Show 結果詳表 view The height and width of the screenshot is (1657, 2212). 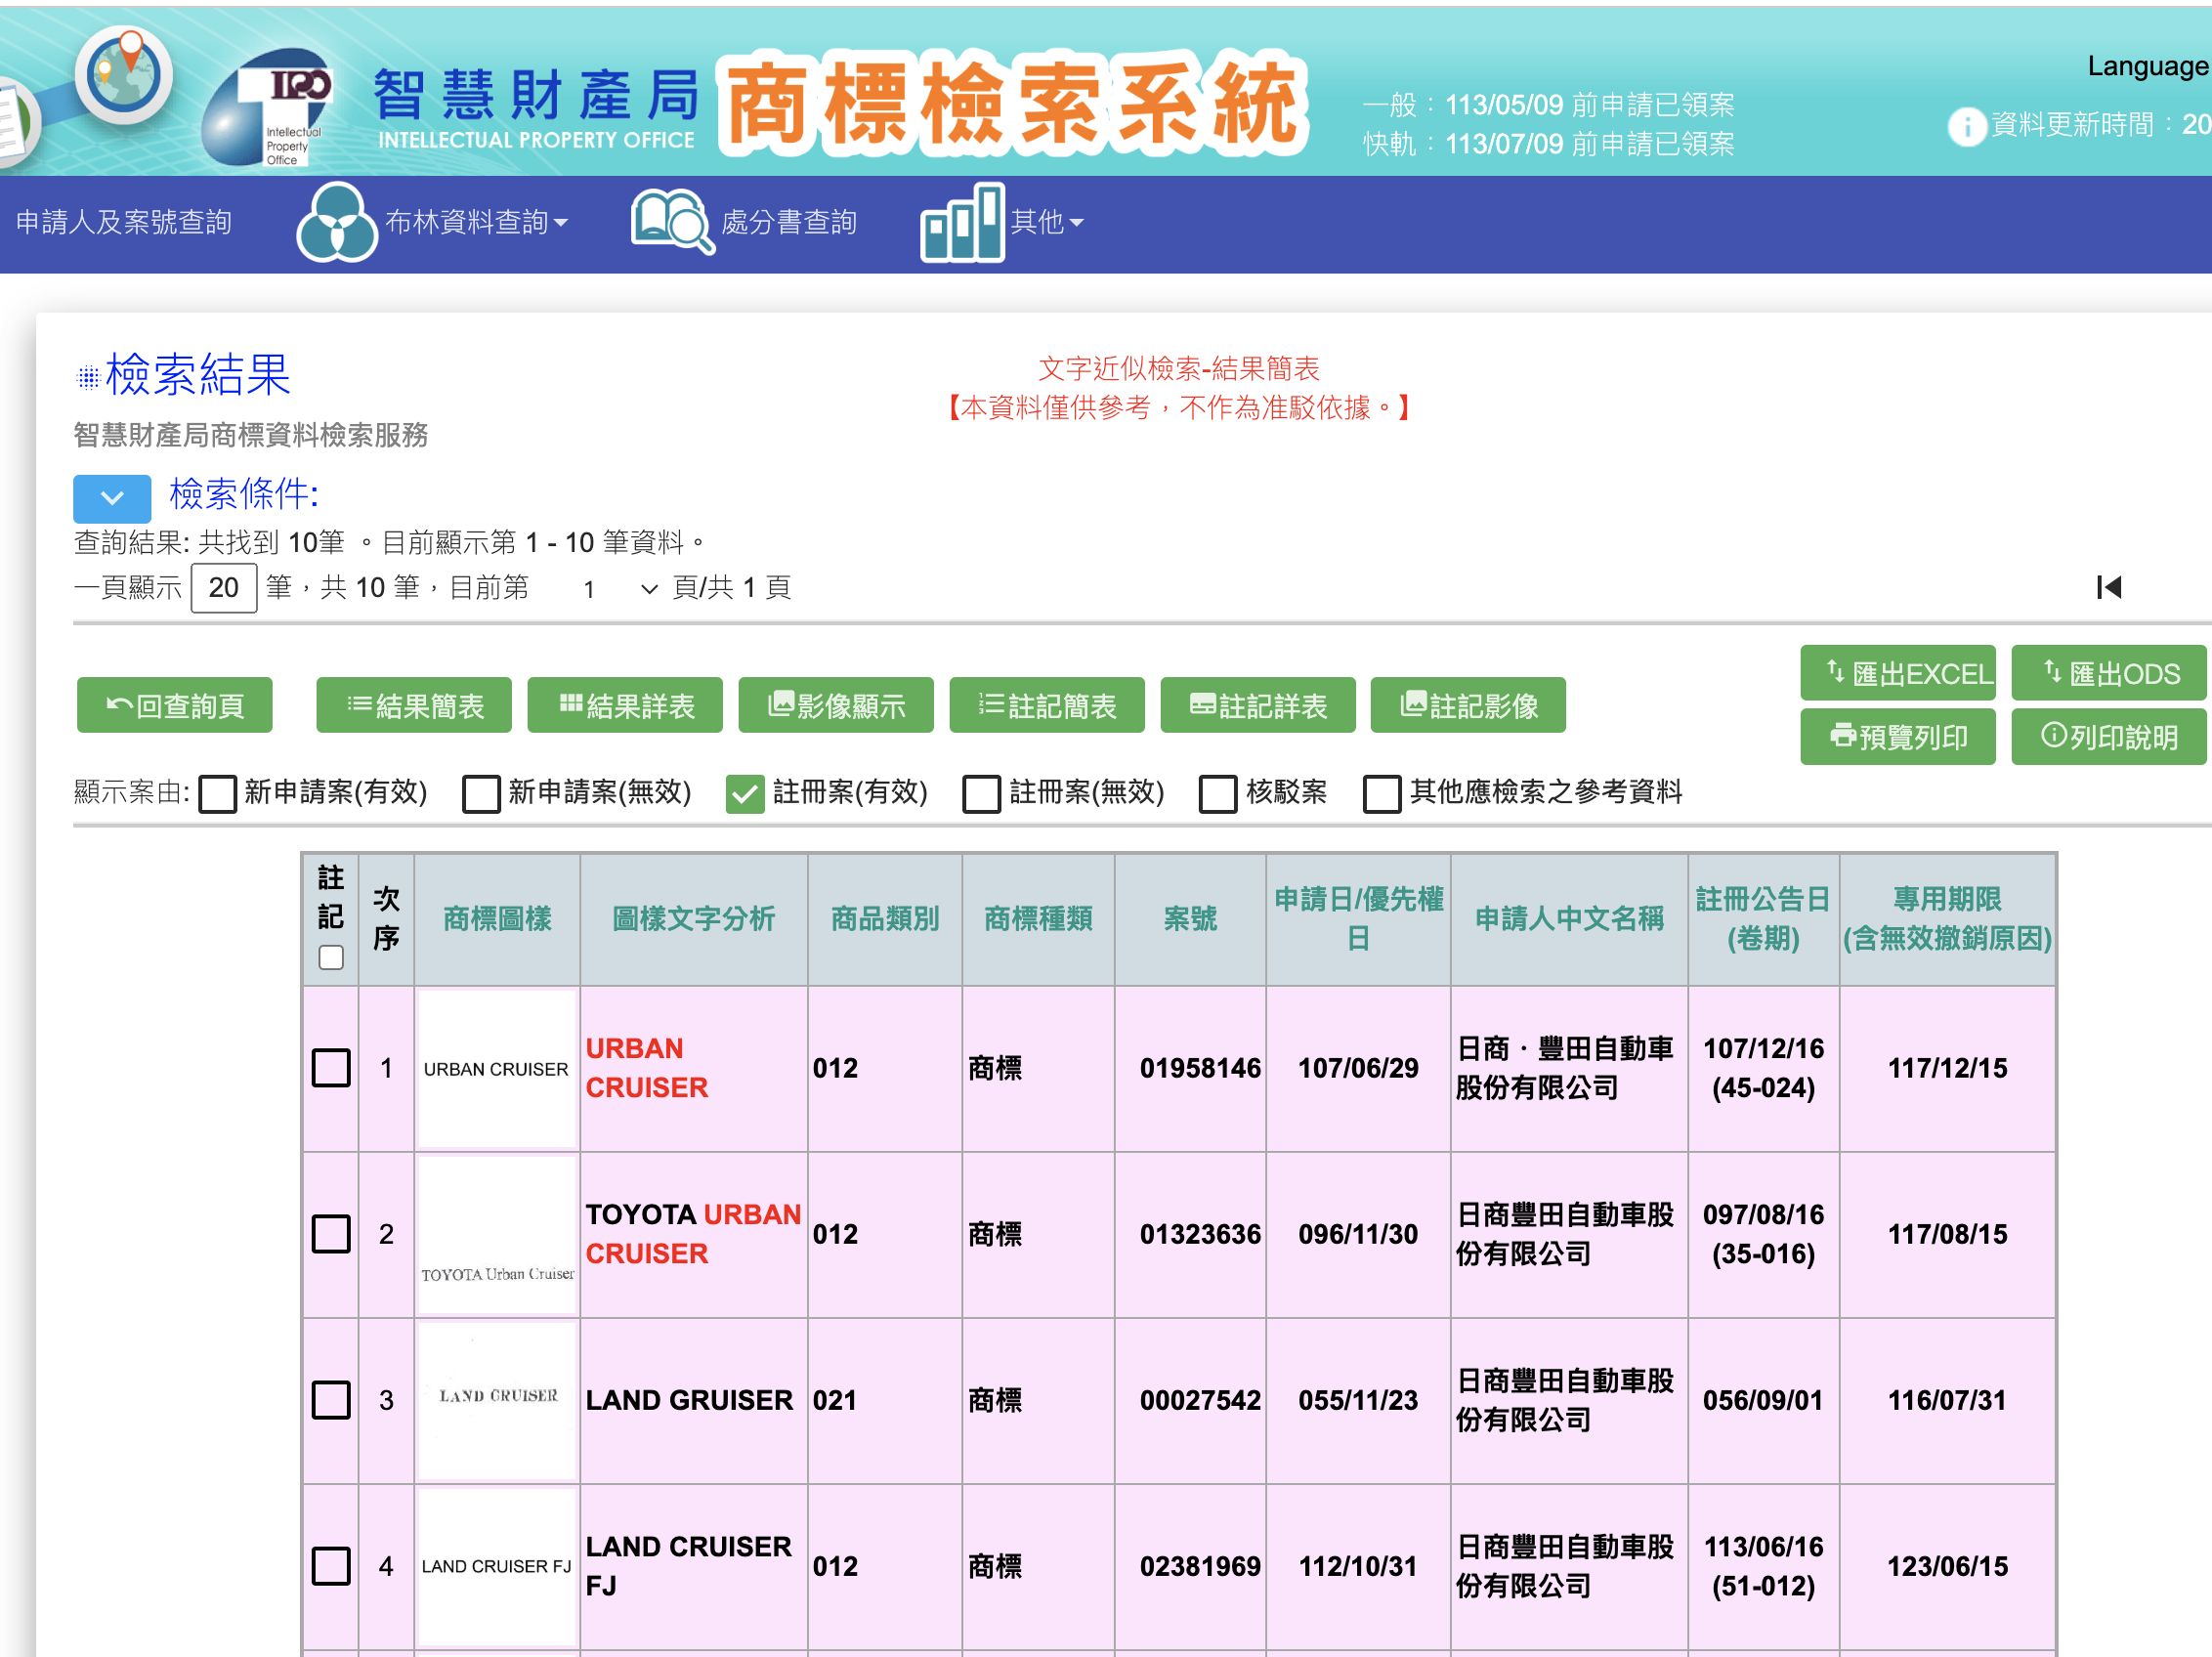(625, 706)
